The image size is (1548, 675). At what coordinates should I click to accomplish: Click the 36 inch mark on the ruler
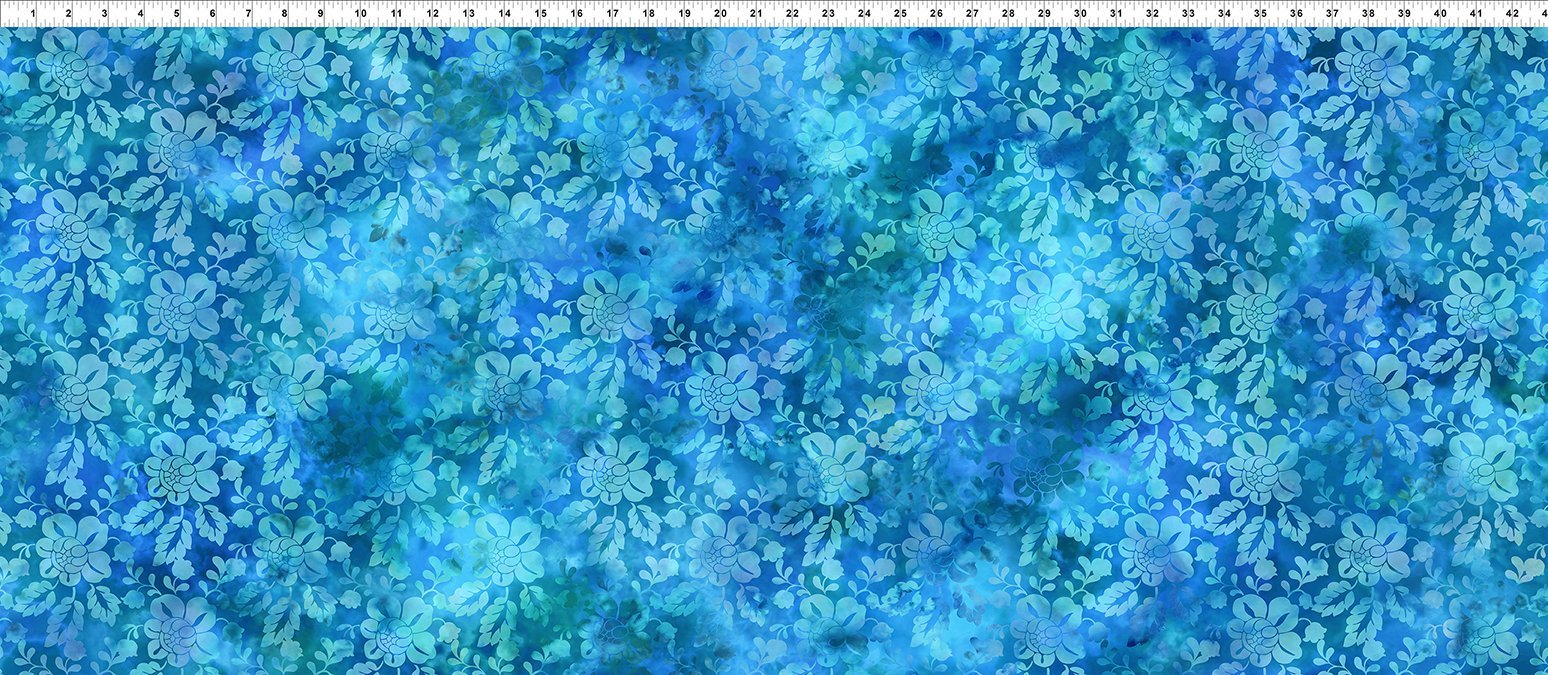click(x=1296, y=14)
